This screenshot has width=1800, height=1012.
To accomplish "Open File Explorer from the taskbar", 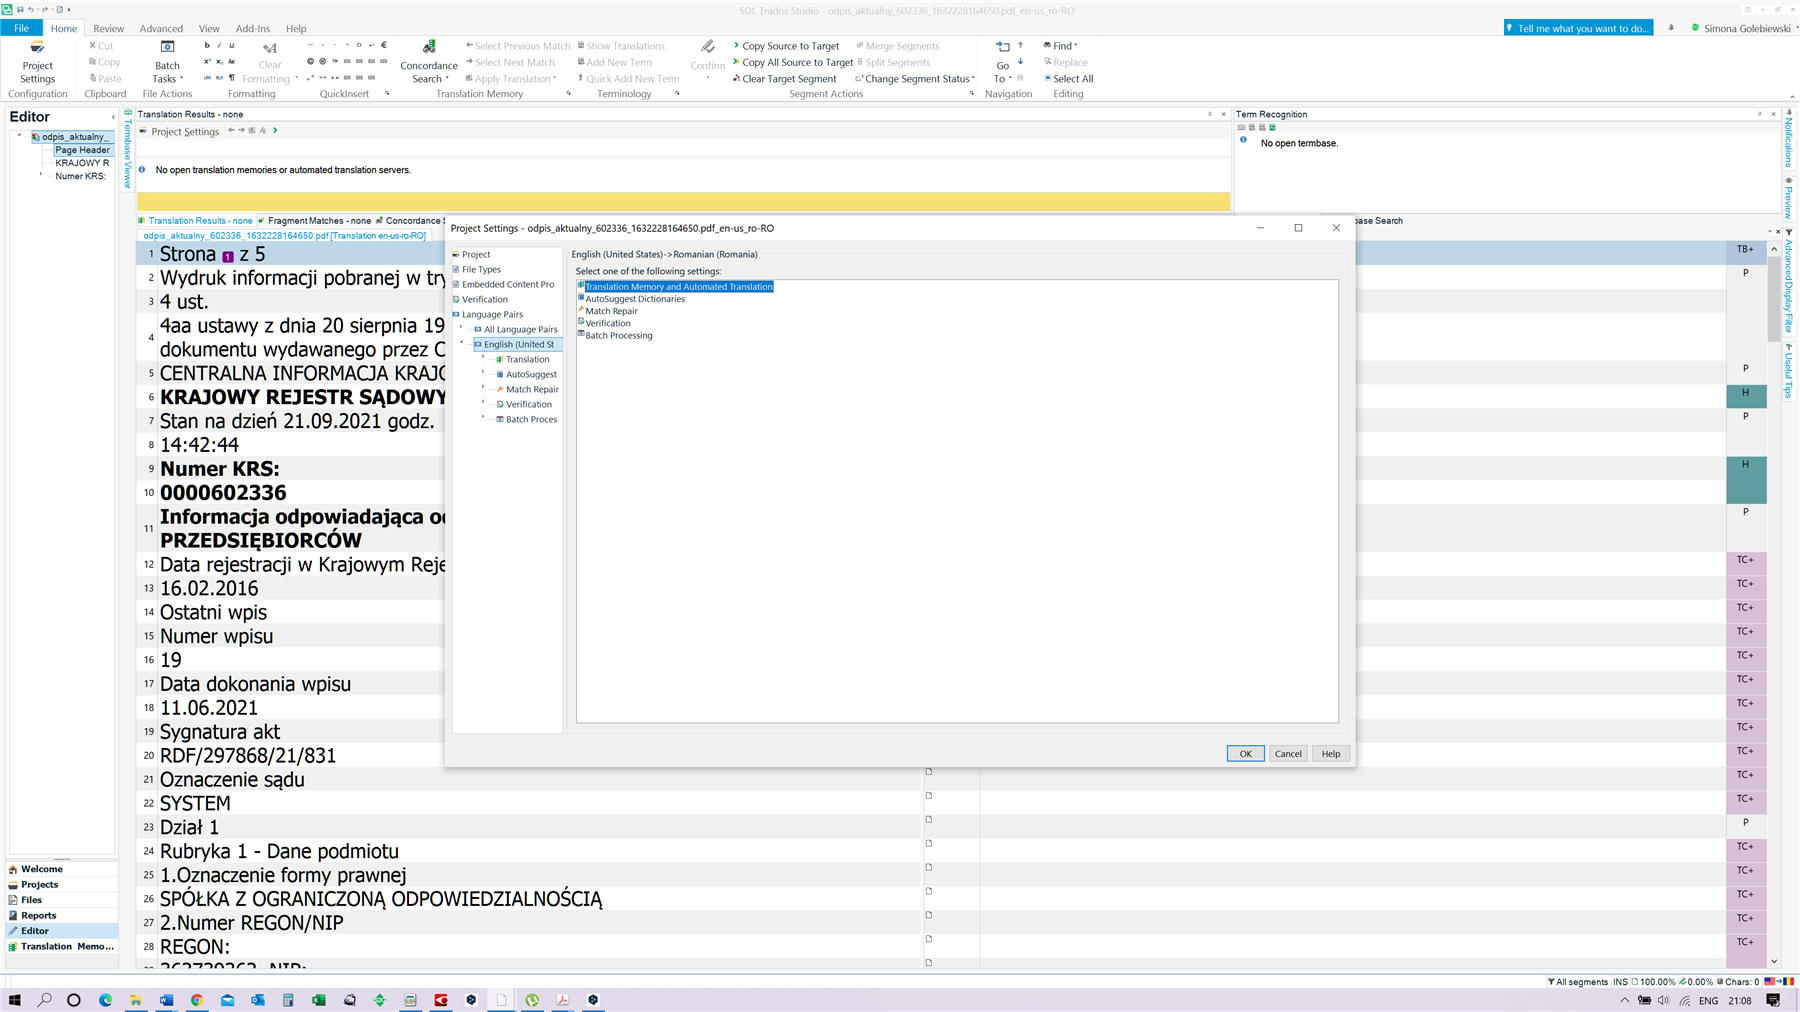I will tap(135, 1000).
